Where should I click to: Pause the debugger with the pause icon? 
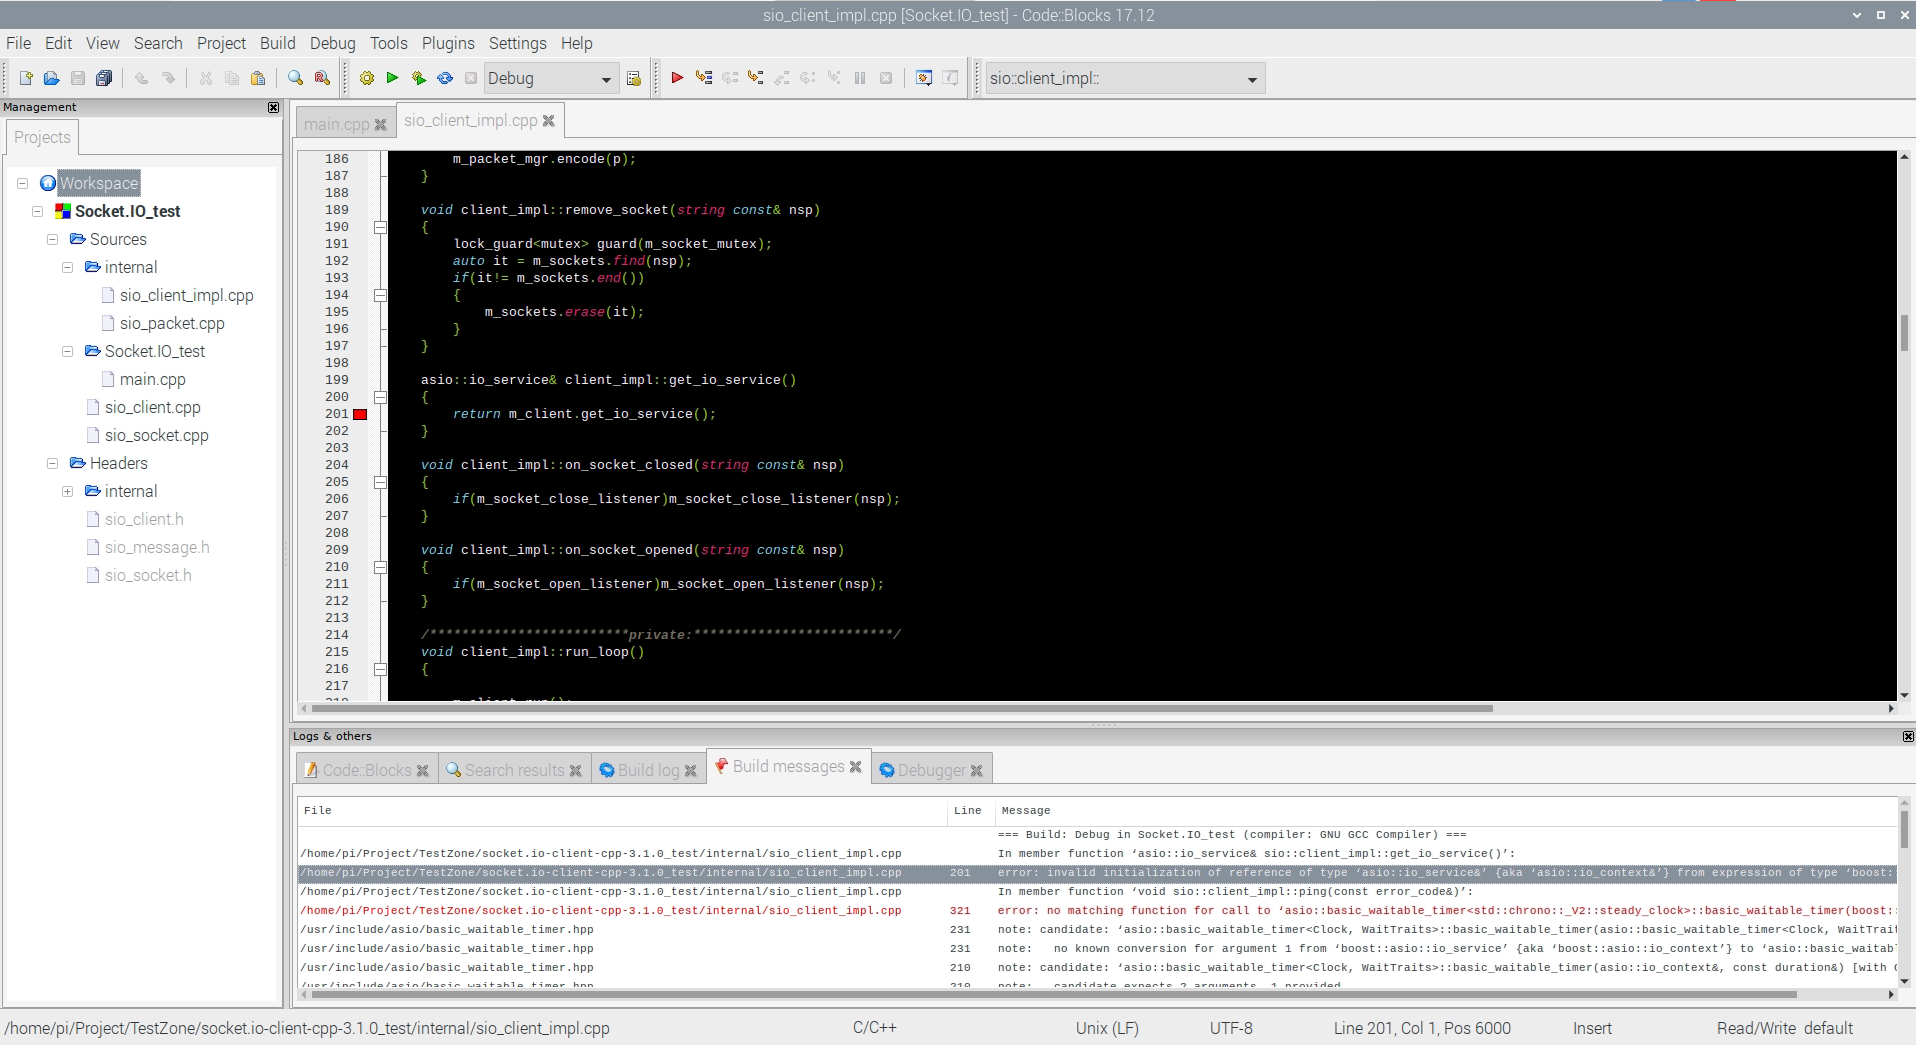click(x=860, y=78)
